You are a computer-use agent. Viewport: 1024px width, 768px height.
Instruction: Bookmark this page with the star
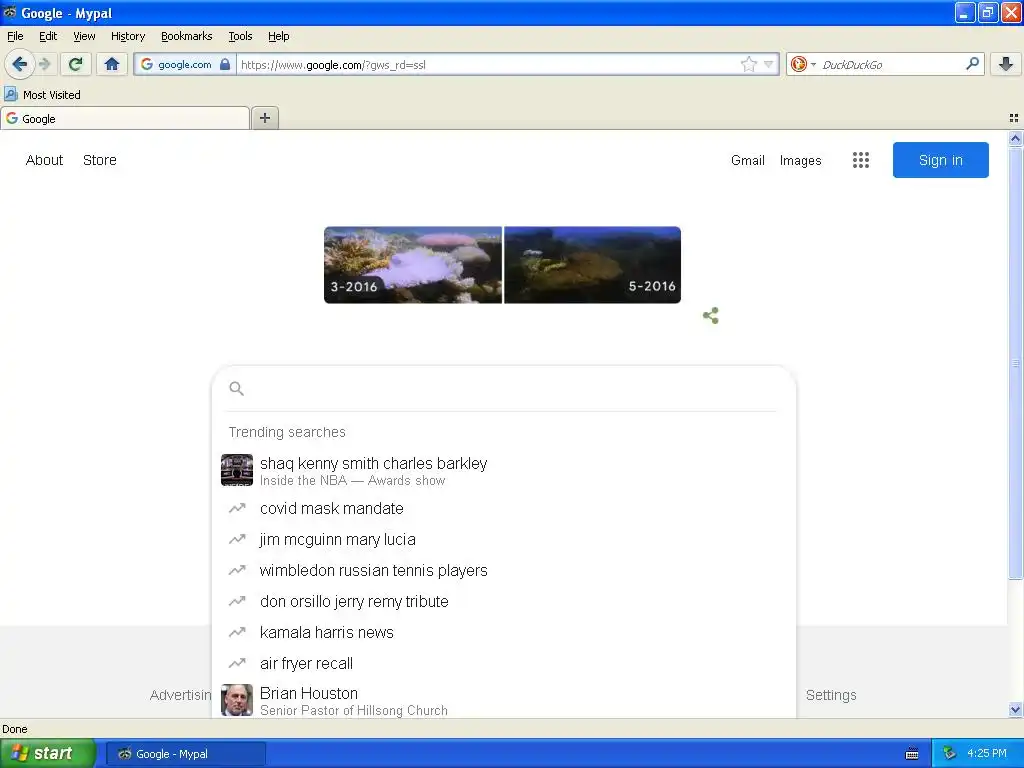click(x=748, y=64)
